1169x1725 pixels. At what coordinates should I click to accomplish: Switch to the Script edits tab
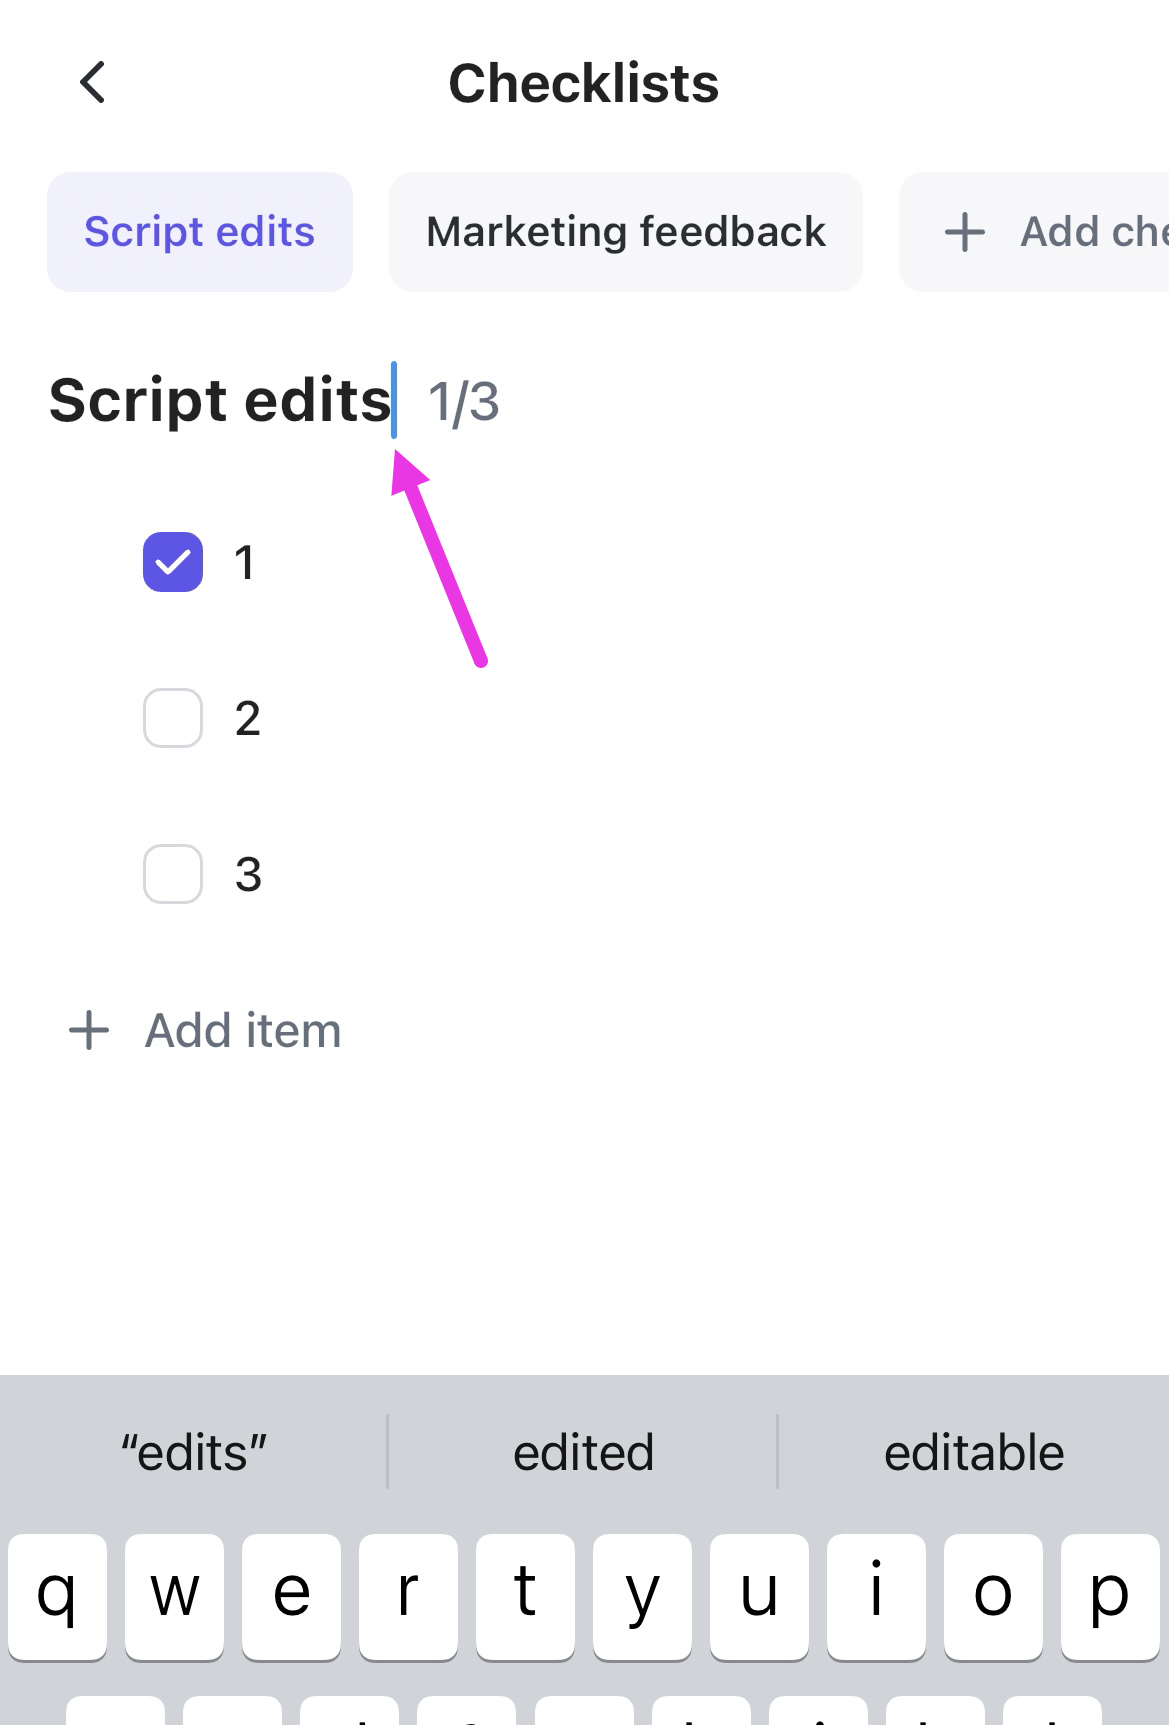(x=200, y=232)
